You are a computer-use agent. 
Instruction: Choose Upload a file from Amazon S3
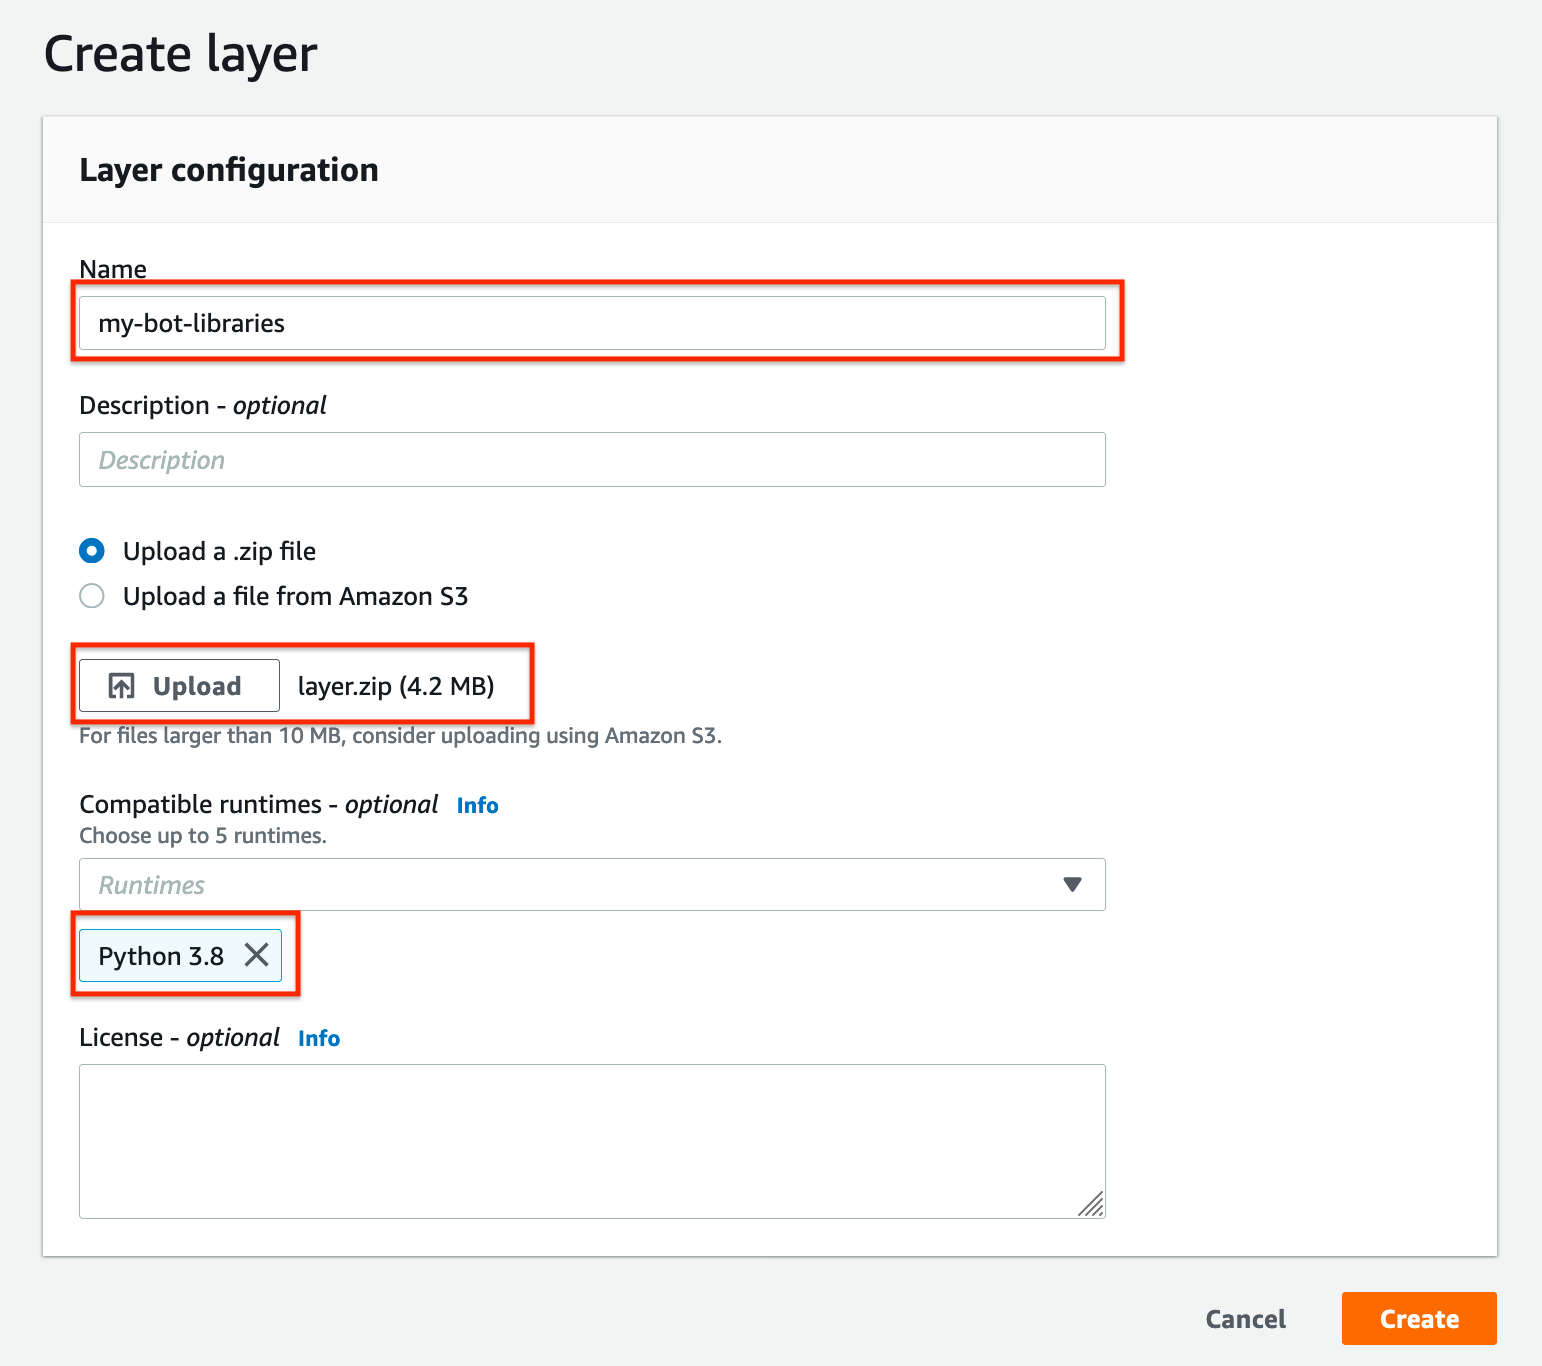click(x=91, y=595)
